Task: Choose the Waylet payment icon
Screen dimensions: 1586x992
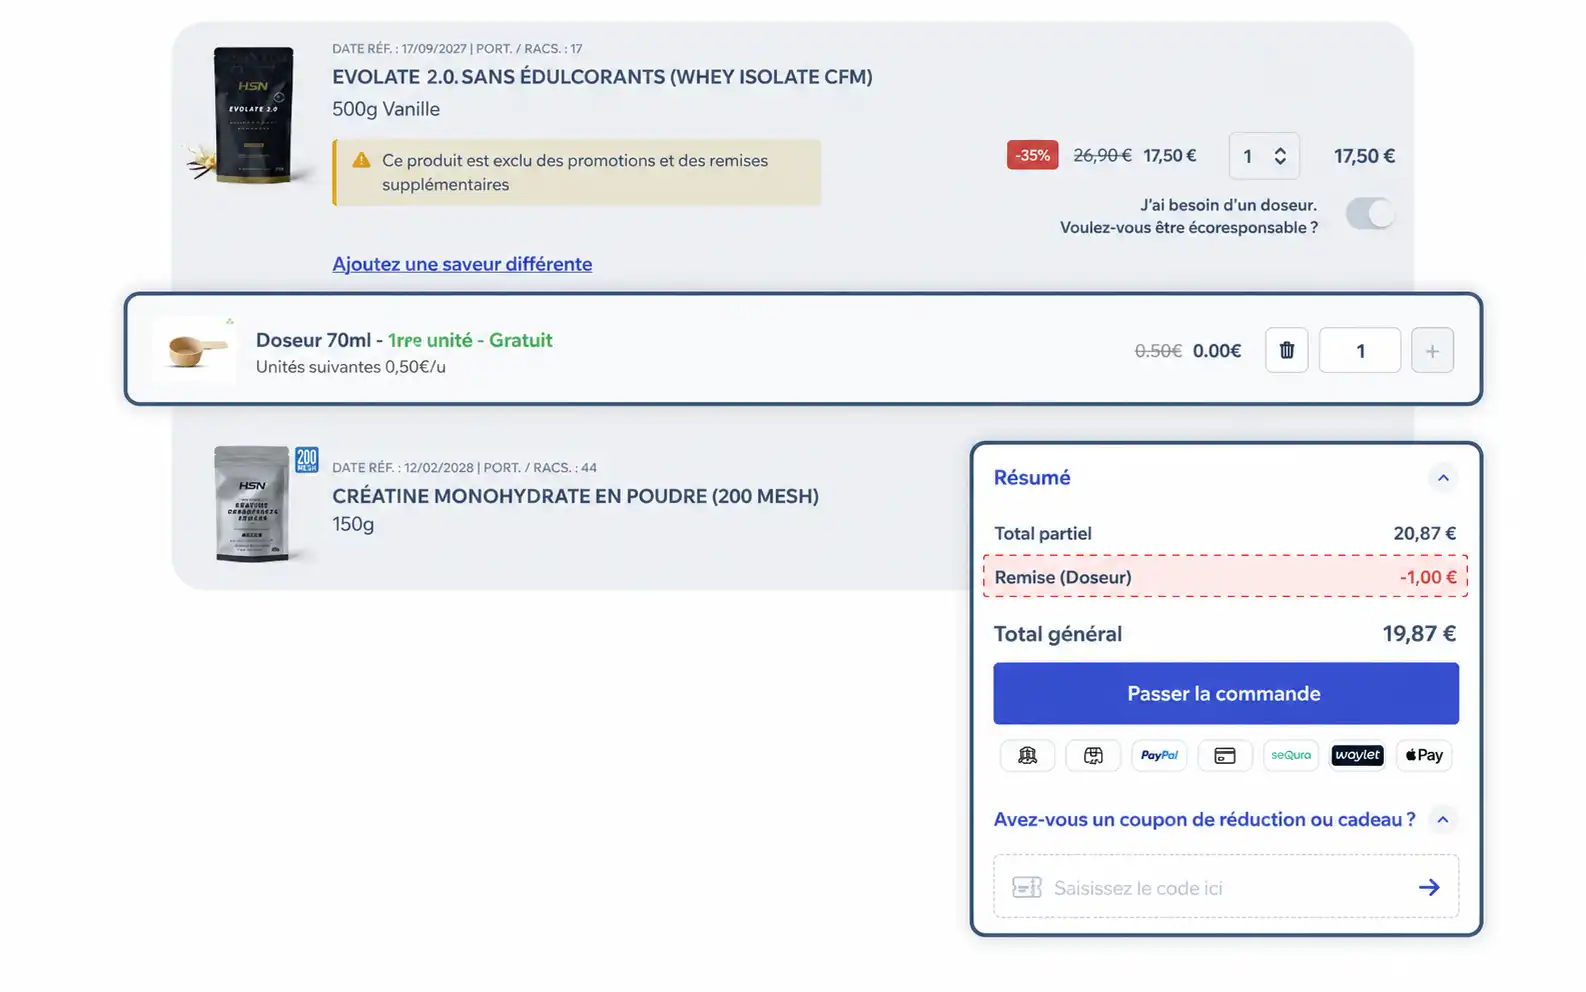Action: [x=1357, y=755]
